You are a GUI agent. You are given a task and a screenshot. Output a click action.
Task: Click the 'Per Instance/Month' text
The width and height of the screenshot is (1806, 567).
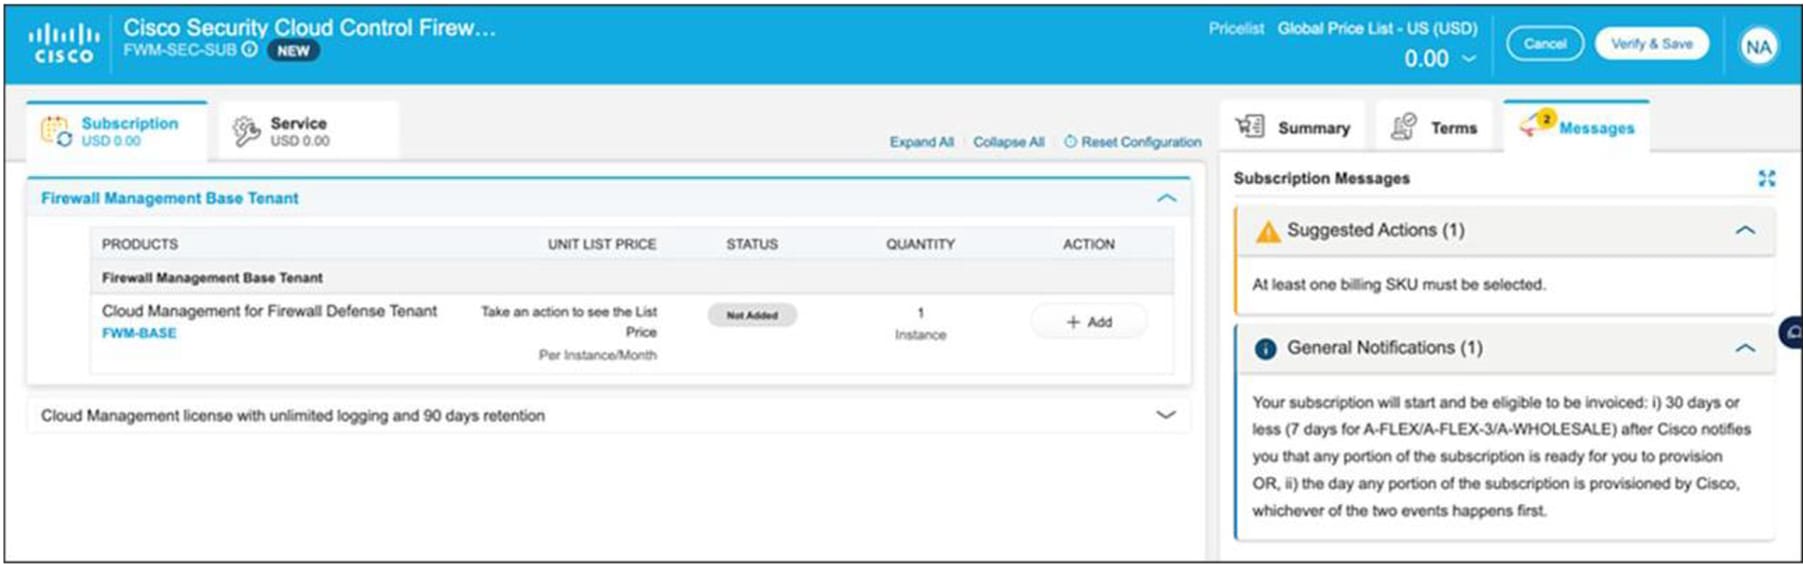[598, 355]
